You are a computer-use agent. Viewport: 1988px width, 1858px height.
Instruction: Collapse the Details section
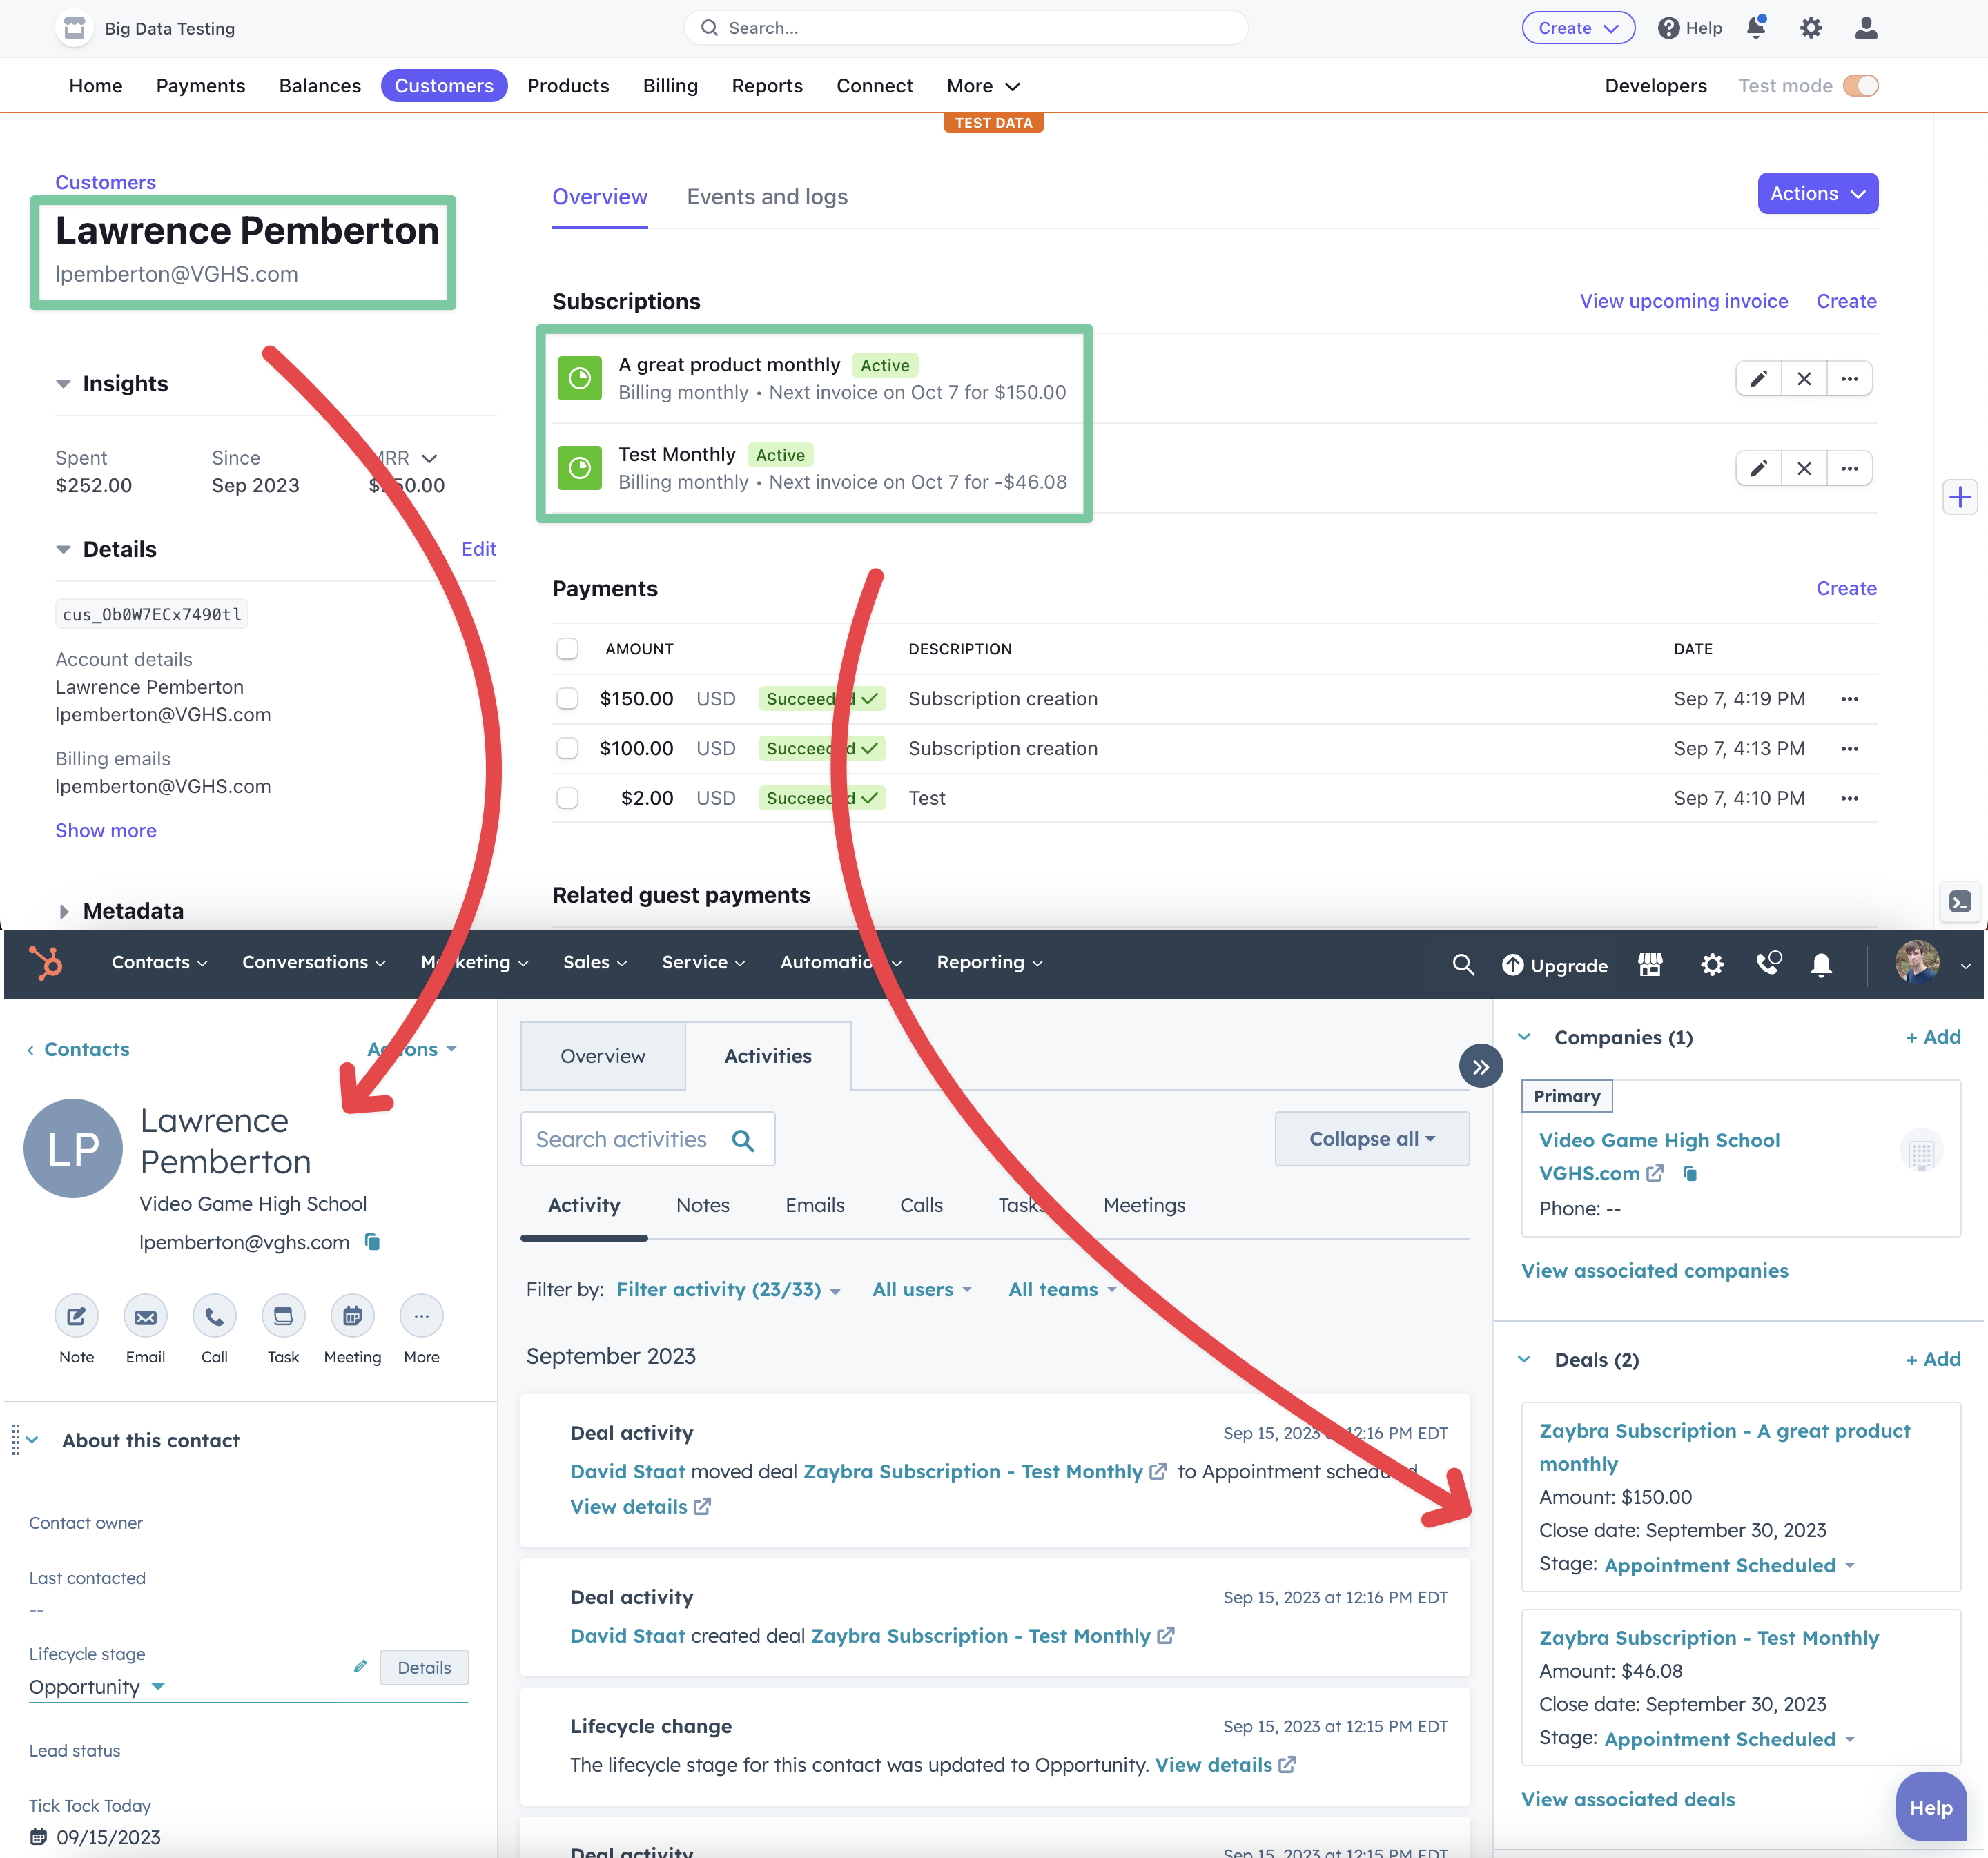pyautogui.click(x=63, y=550)
